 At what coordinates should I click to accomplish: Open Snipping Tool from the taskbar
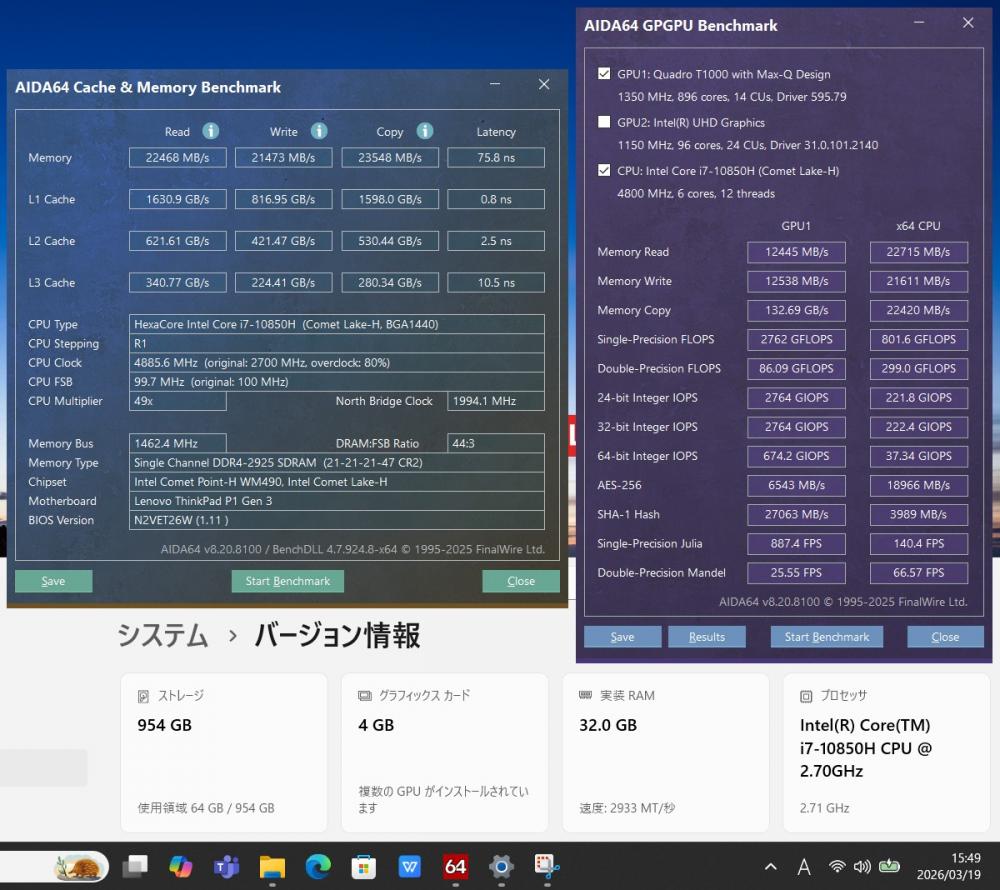(546, 866)
